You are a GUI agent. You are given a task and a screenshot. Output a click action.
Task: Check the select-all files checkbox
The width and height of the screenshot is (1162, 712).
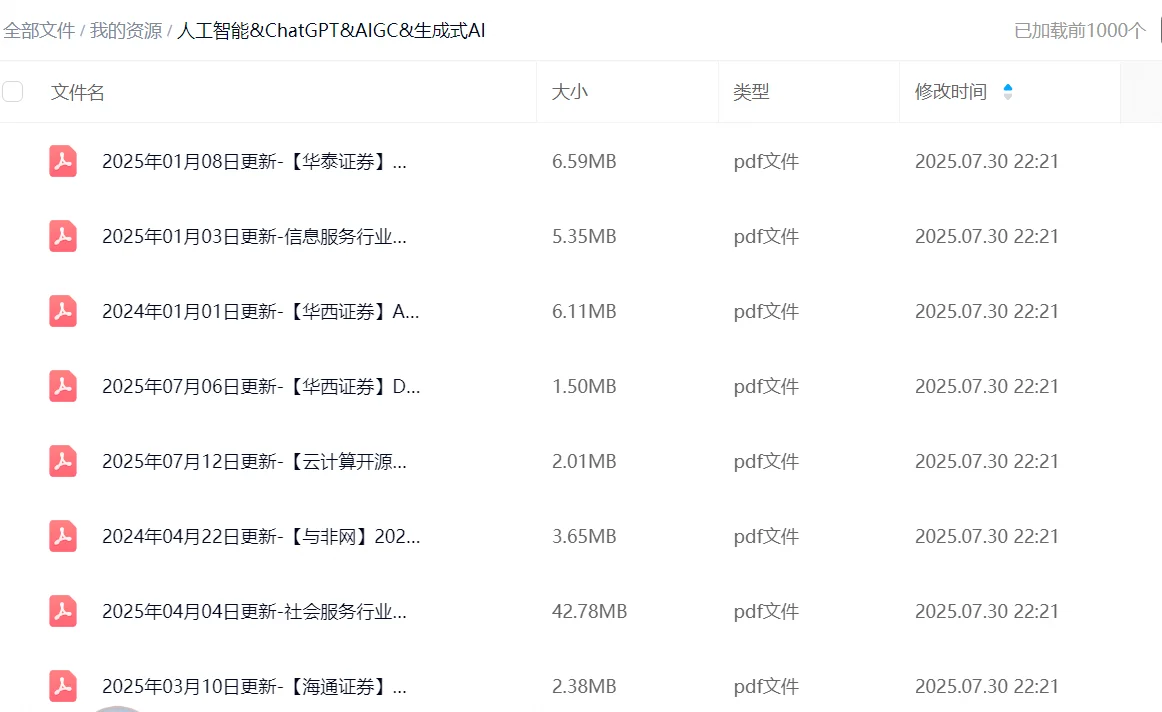pos(12,91)
